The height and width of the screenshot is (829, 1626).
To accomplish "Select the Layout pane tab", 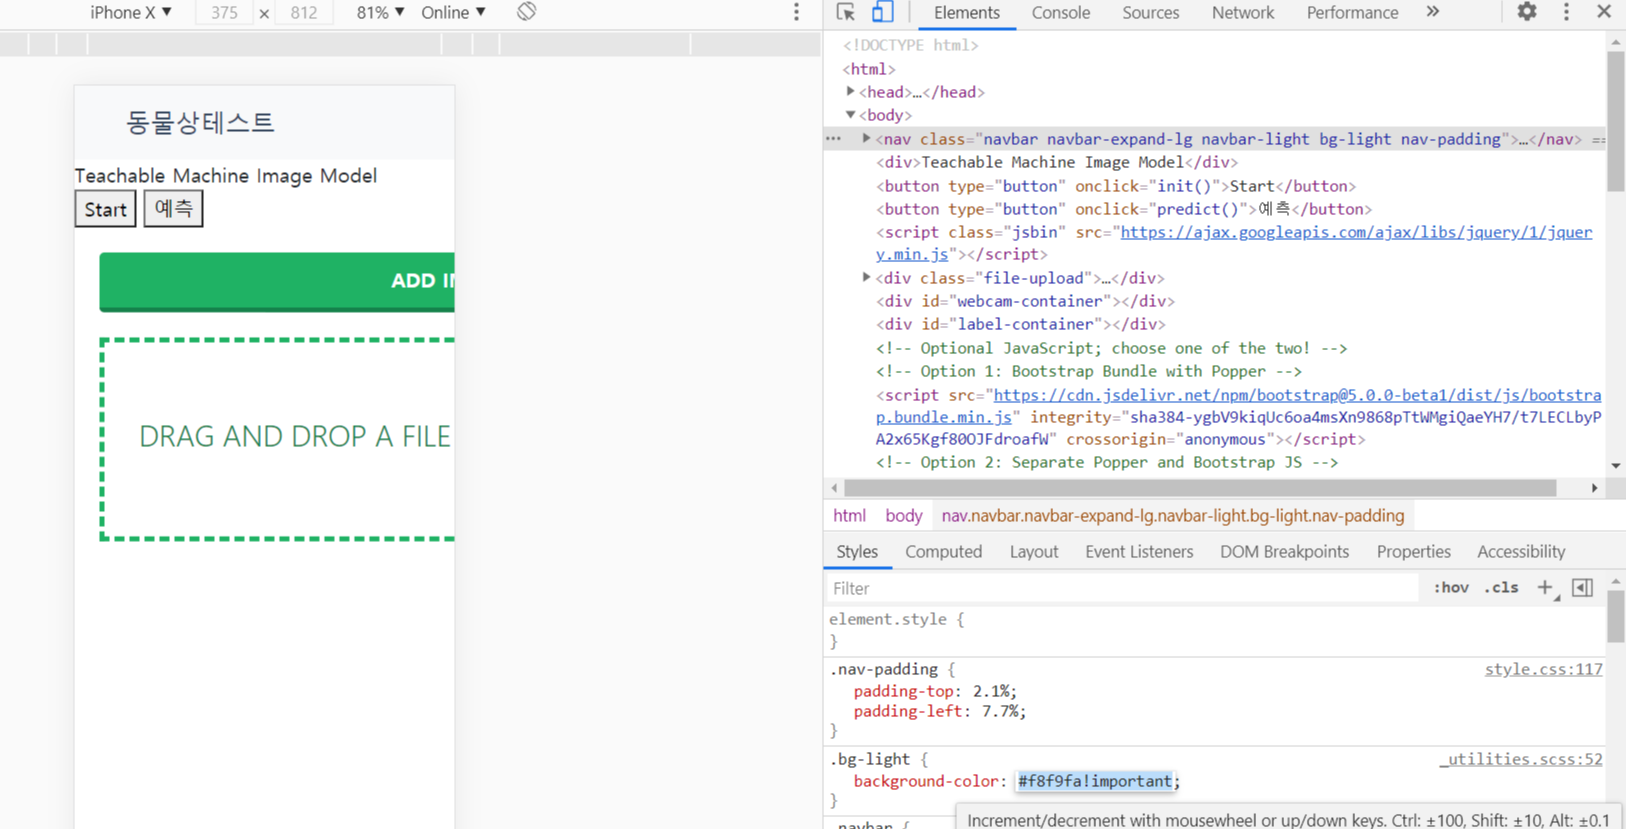I will coord(1033,552).
